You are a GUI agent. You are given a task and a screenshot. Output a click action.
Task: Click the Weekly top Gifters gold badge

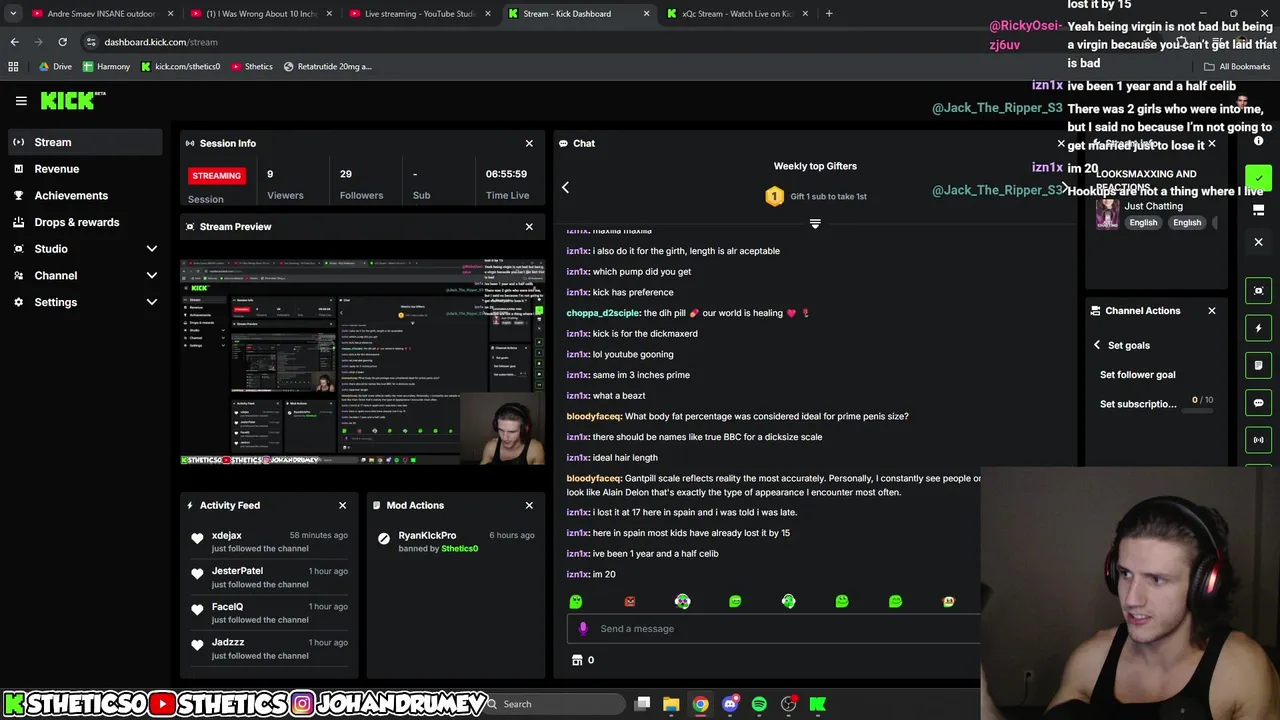[x=774, y=196]
